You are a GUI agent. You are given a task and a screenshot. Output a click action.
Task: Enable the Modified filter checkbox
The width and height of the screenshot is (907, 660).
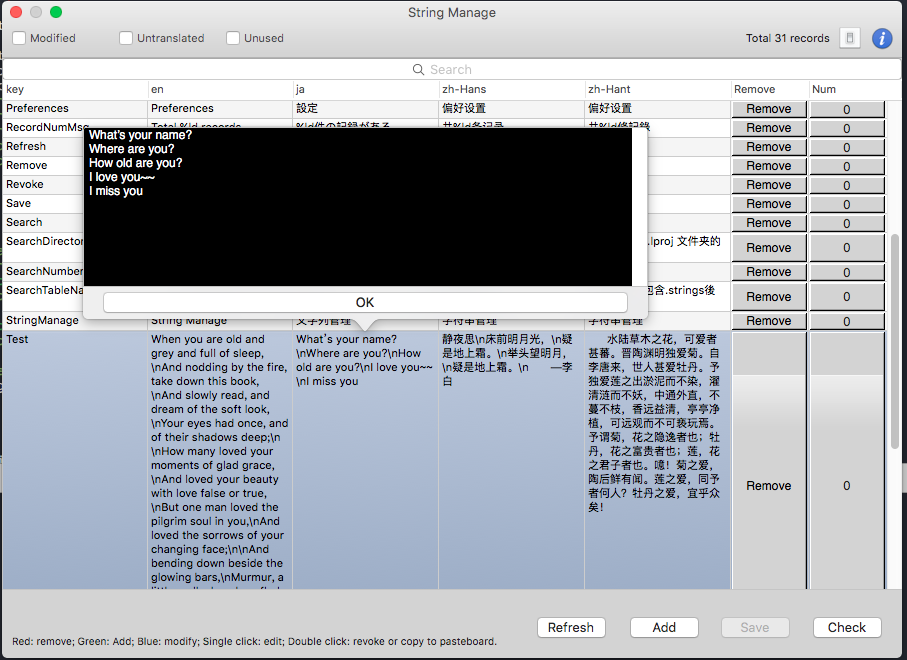coord(19,38)
